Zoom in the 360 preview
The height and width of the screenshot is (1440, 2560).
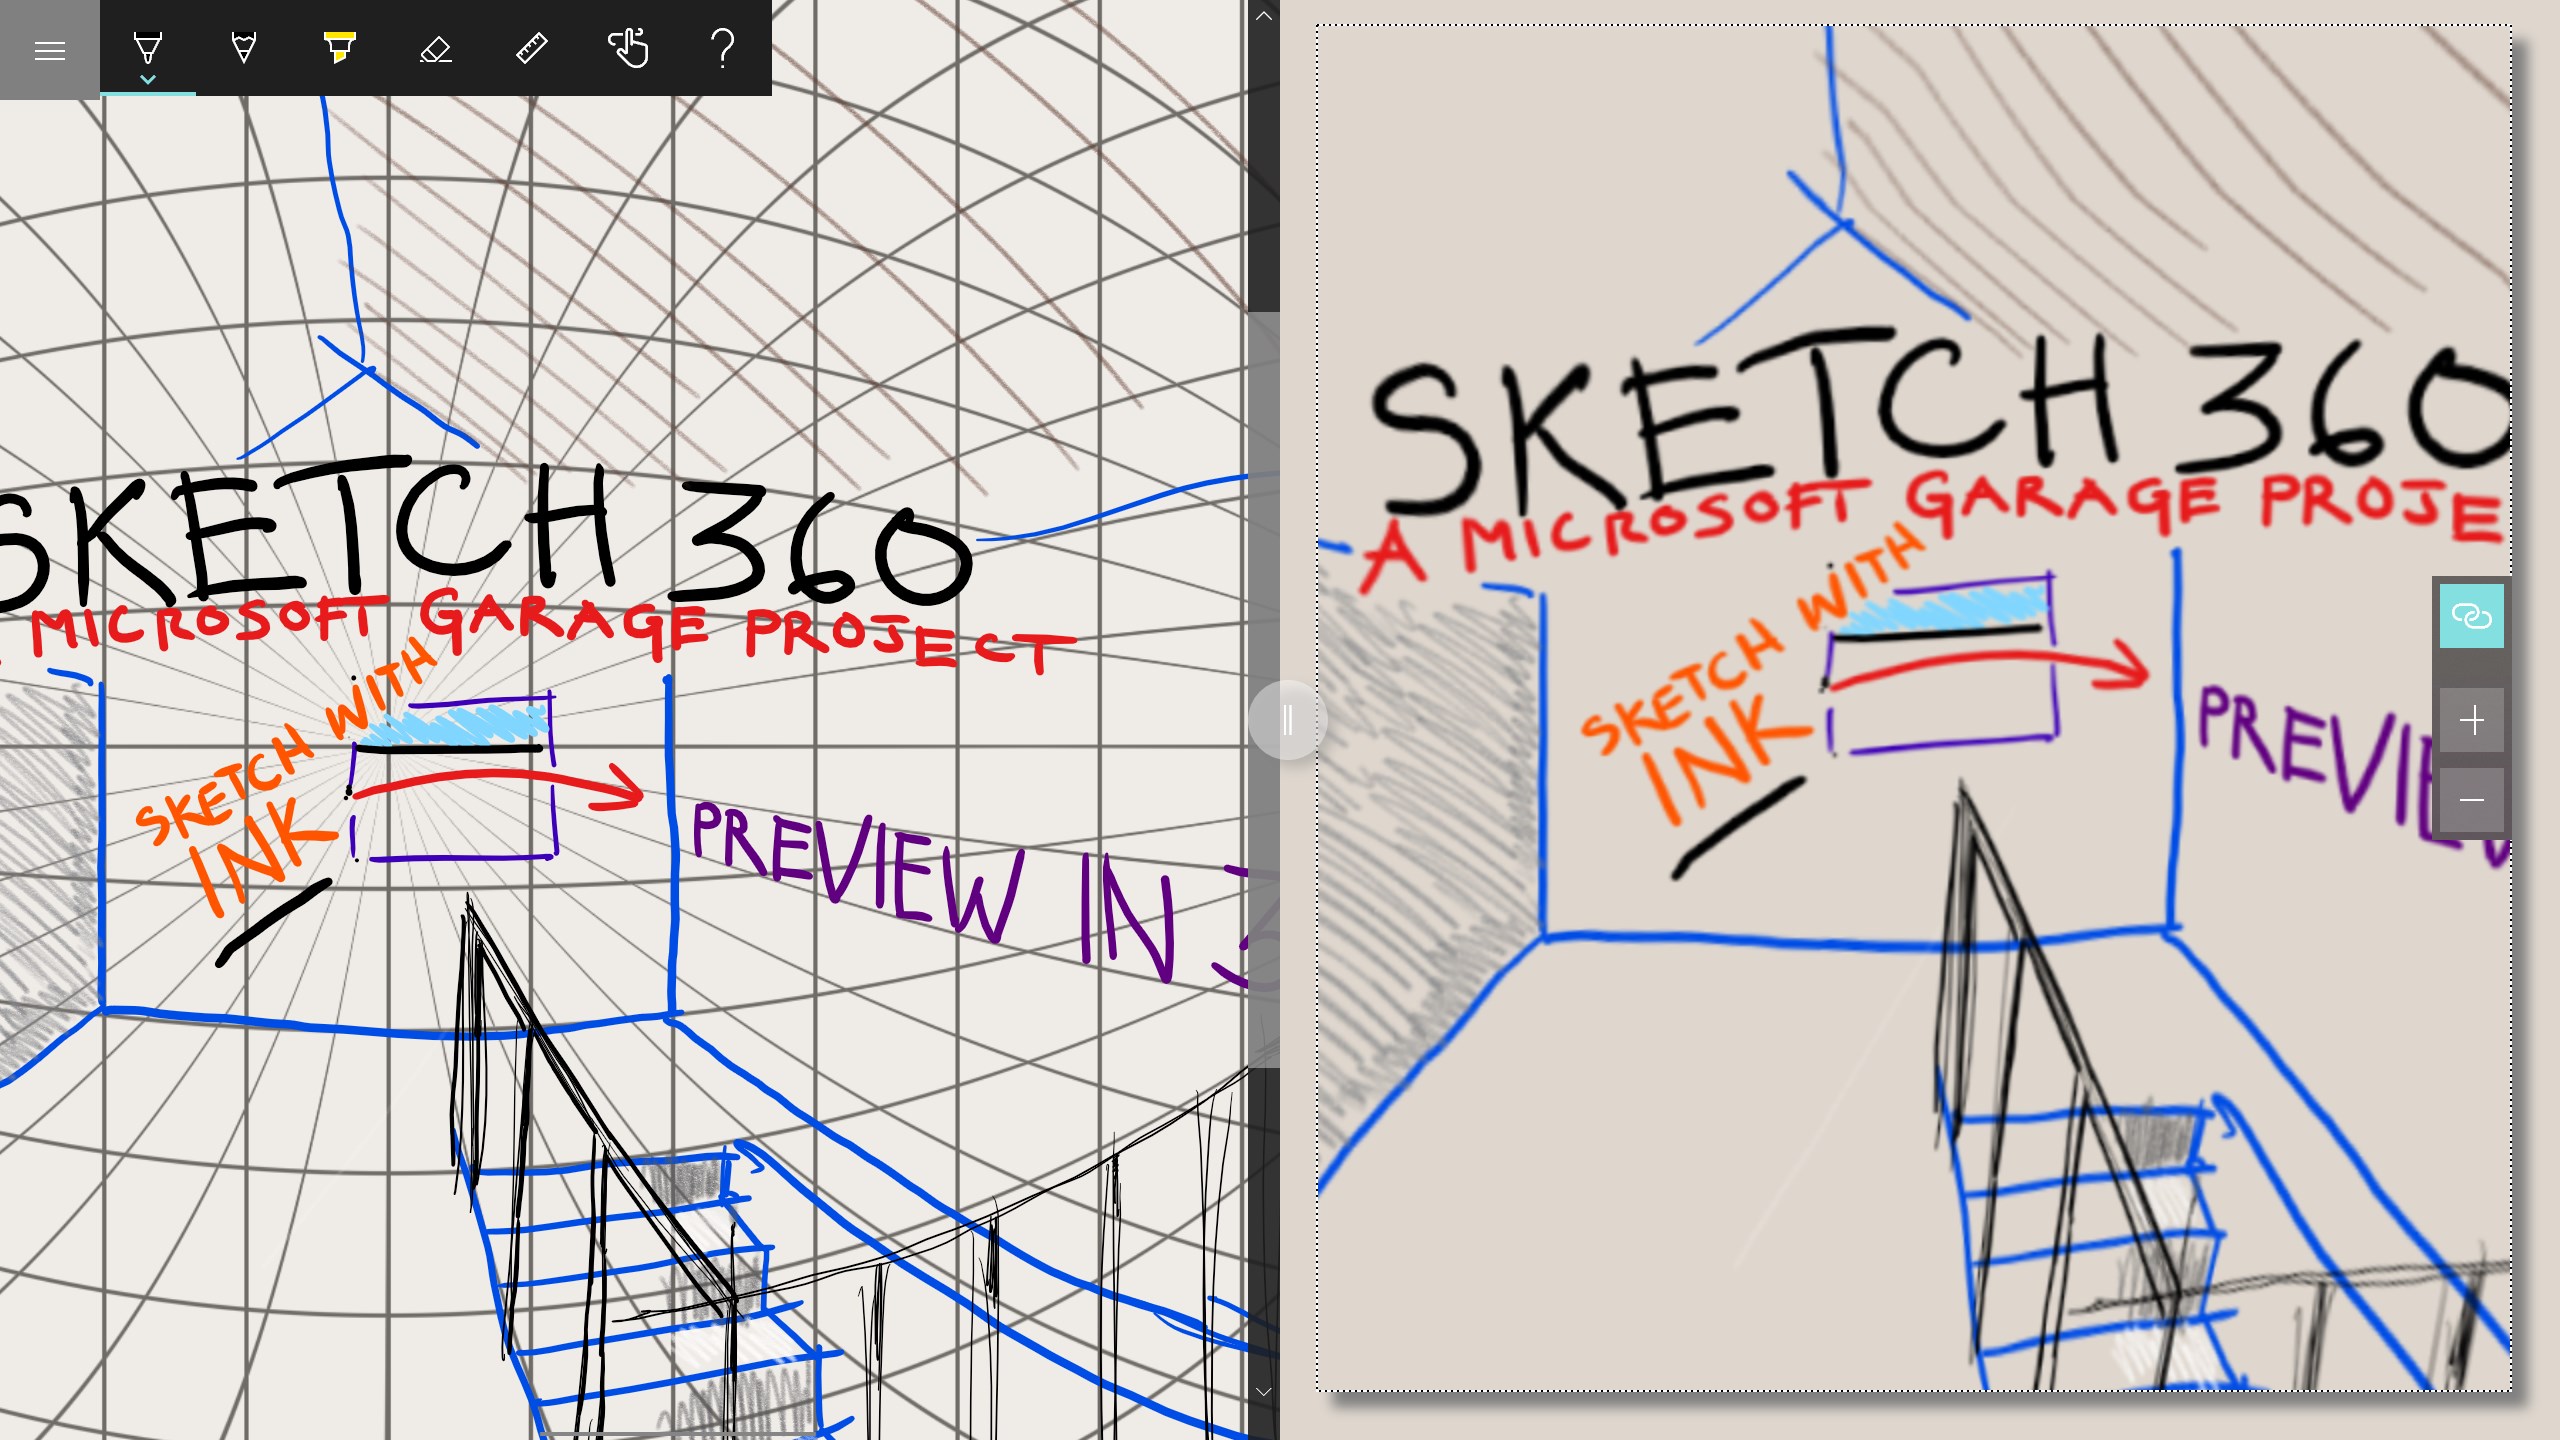[x=2471, y=720]
